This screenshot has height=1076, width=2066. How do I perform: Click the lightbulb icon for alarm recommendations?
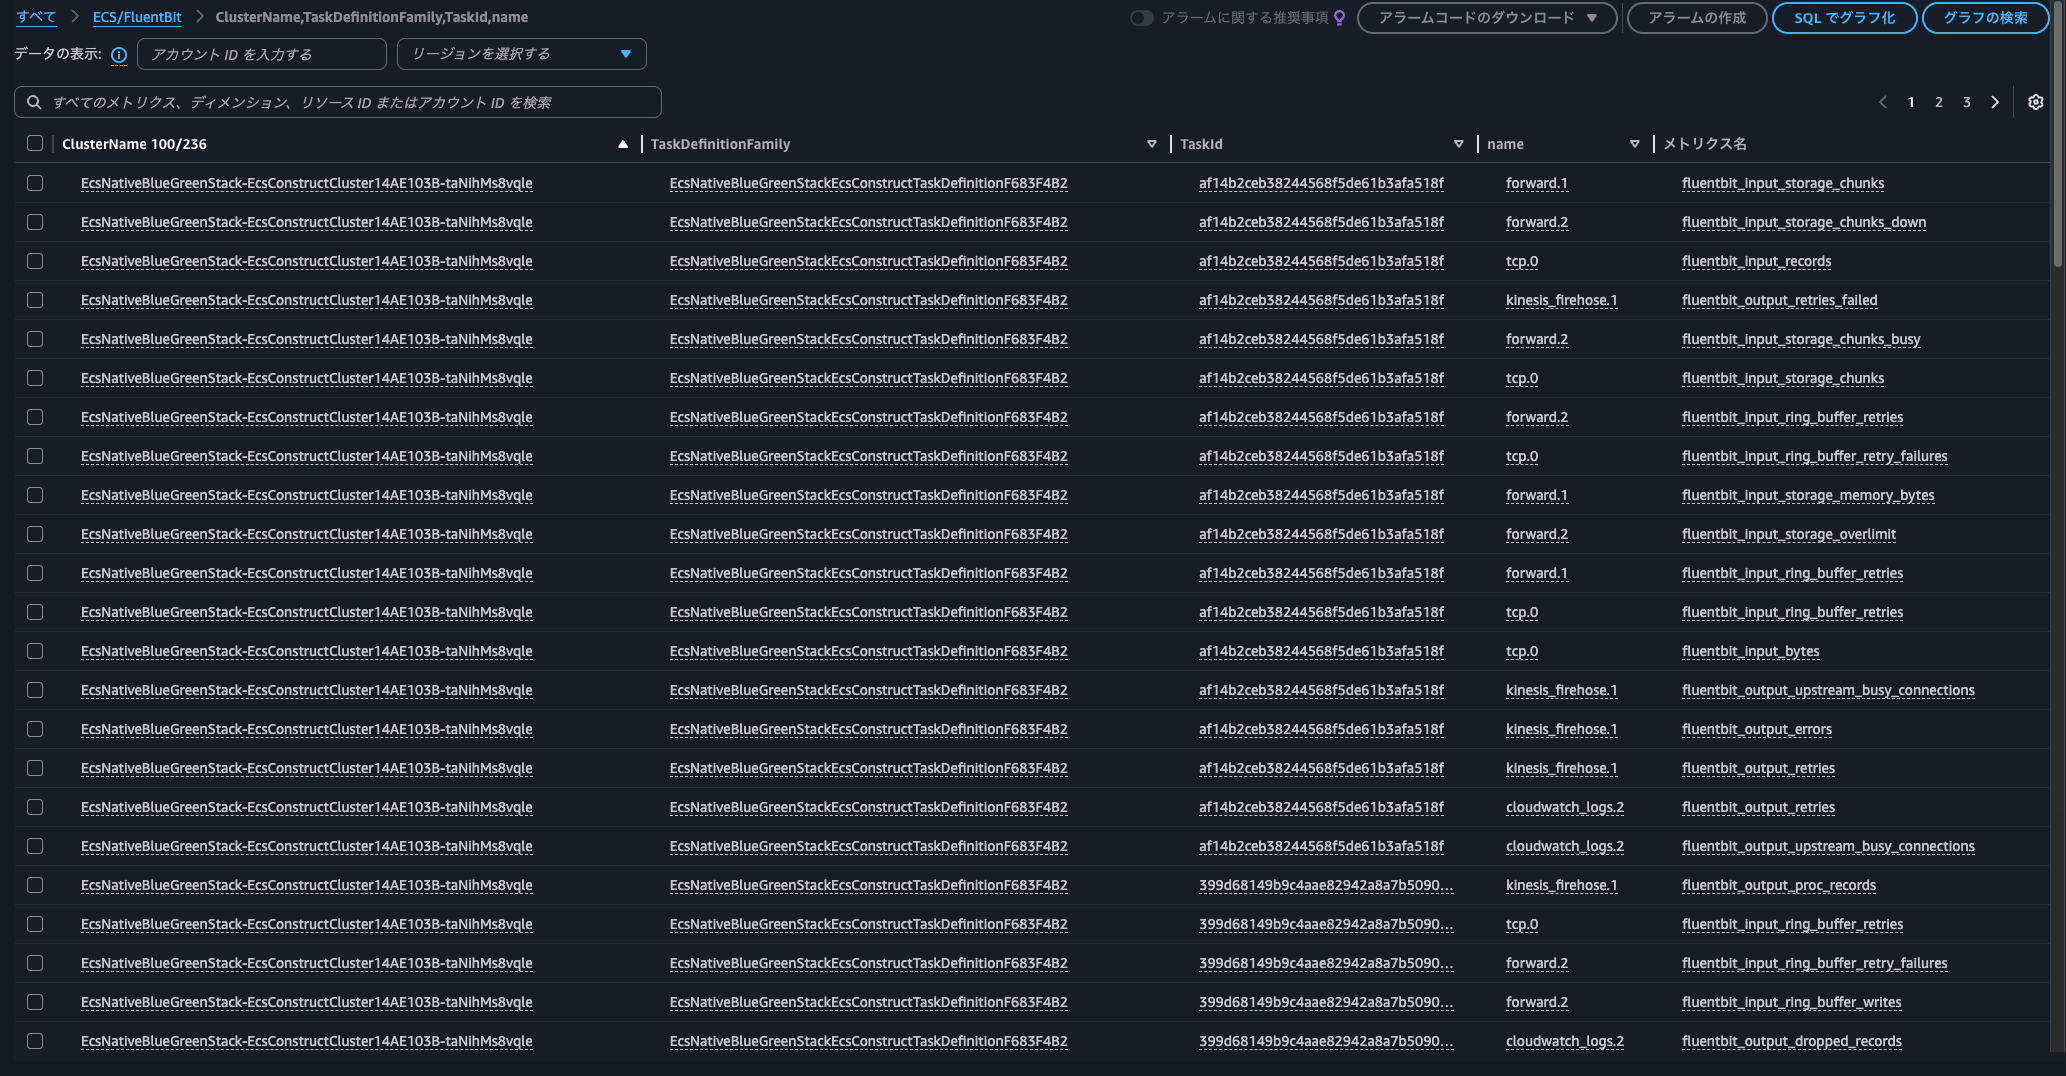pos(1340,16)
